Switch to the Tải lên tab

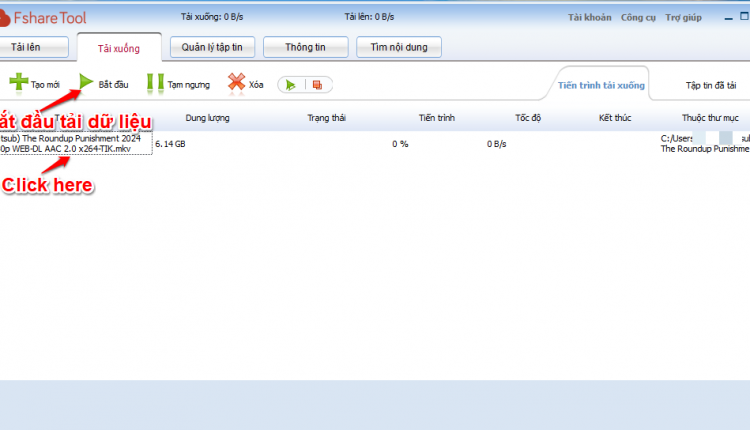[x=32, y=47]
